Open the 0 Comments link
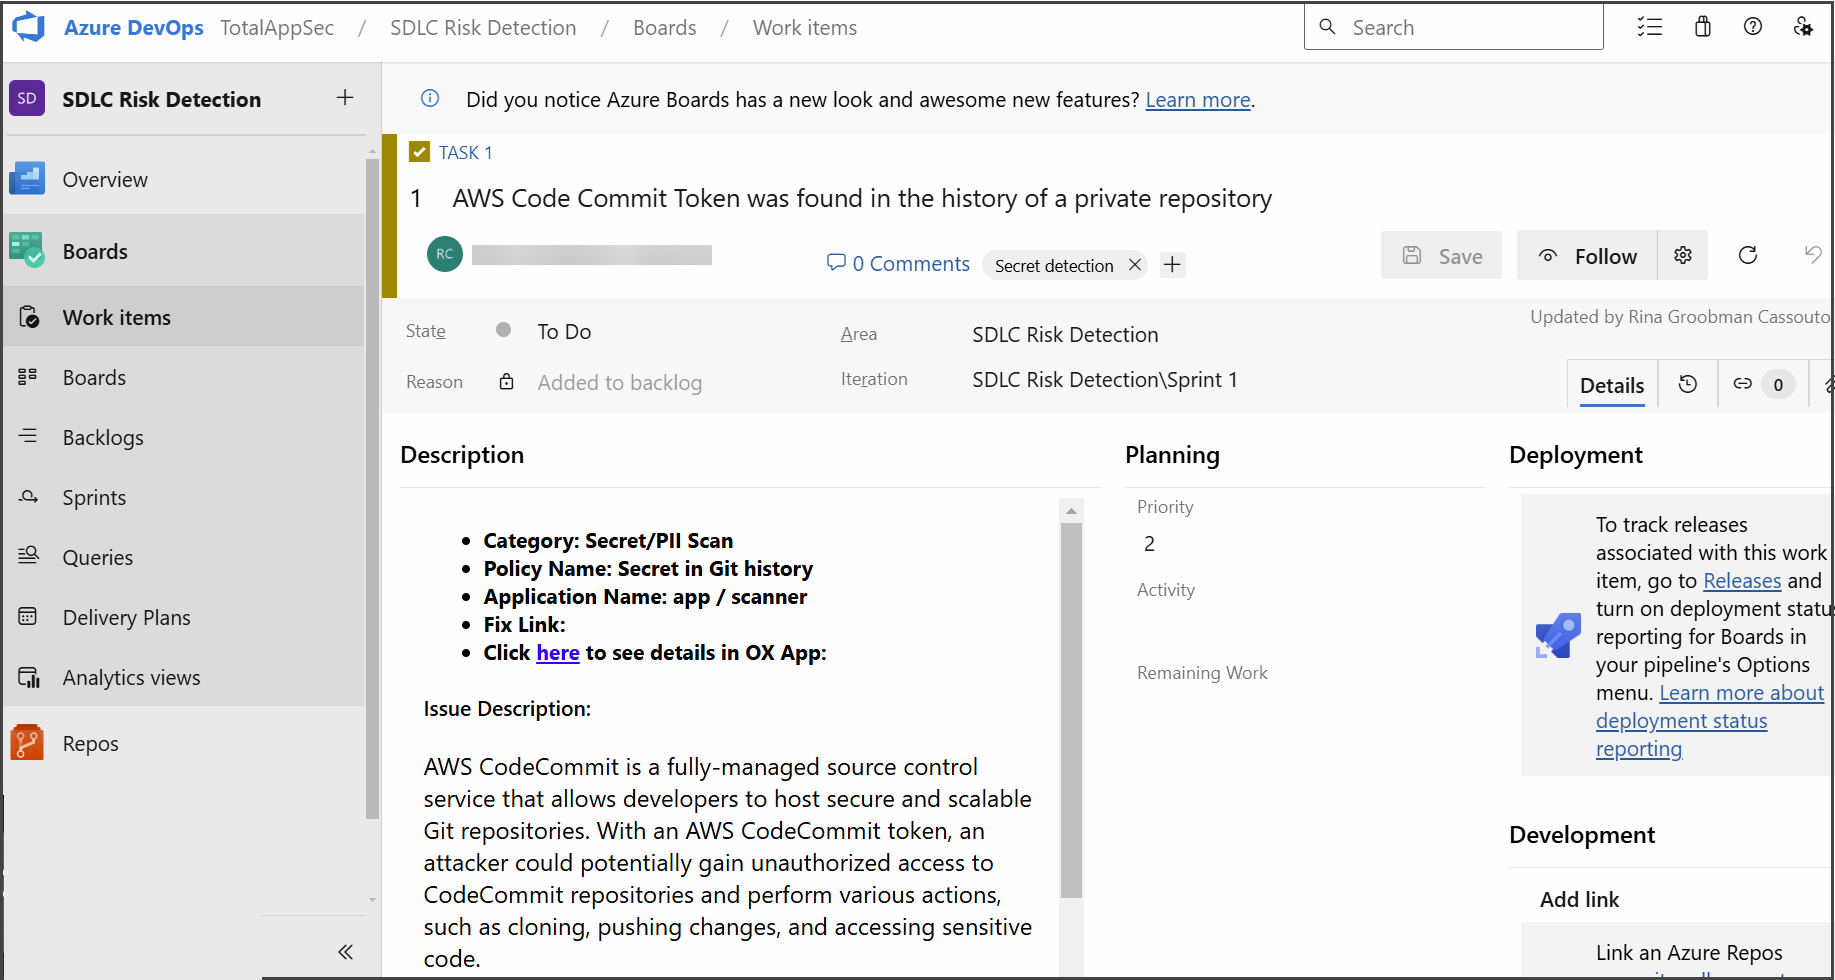Screen dimensions: 1835x980 point(898,264)
